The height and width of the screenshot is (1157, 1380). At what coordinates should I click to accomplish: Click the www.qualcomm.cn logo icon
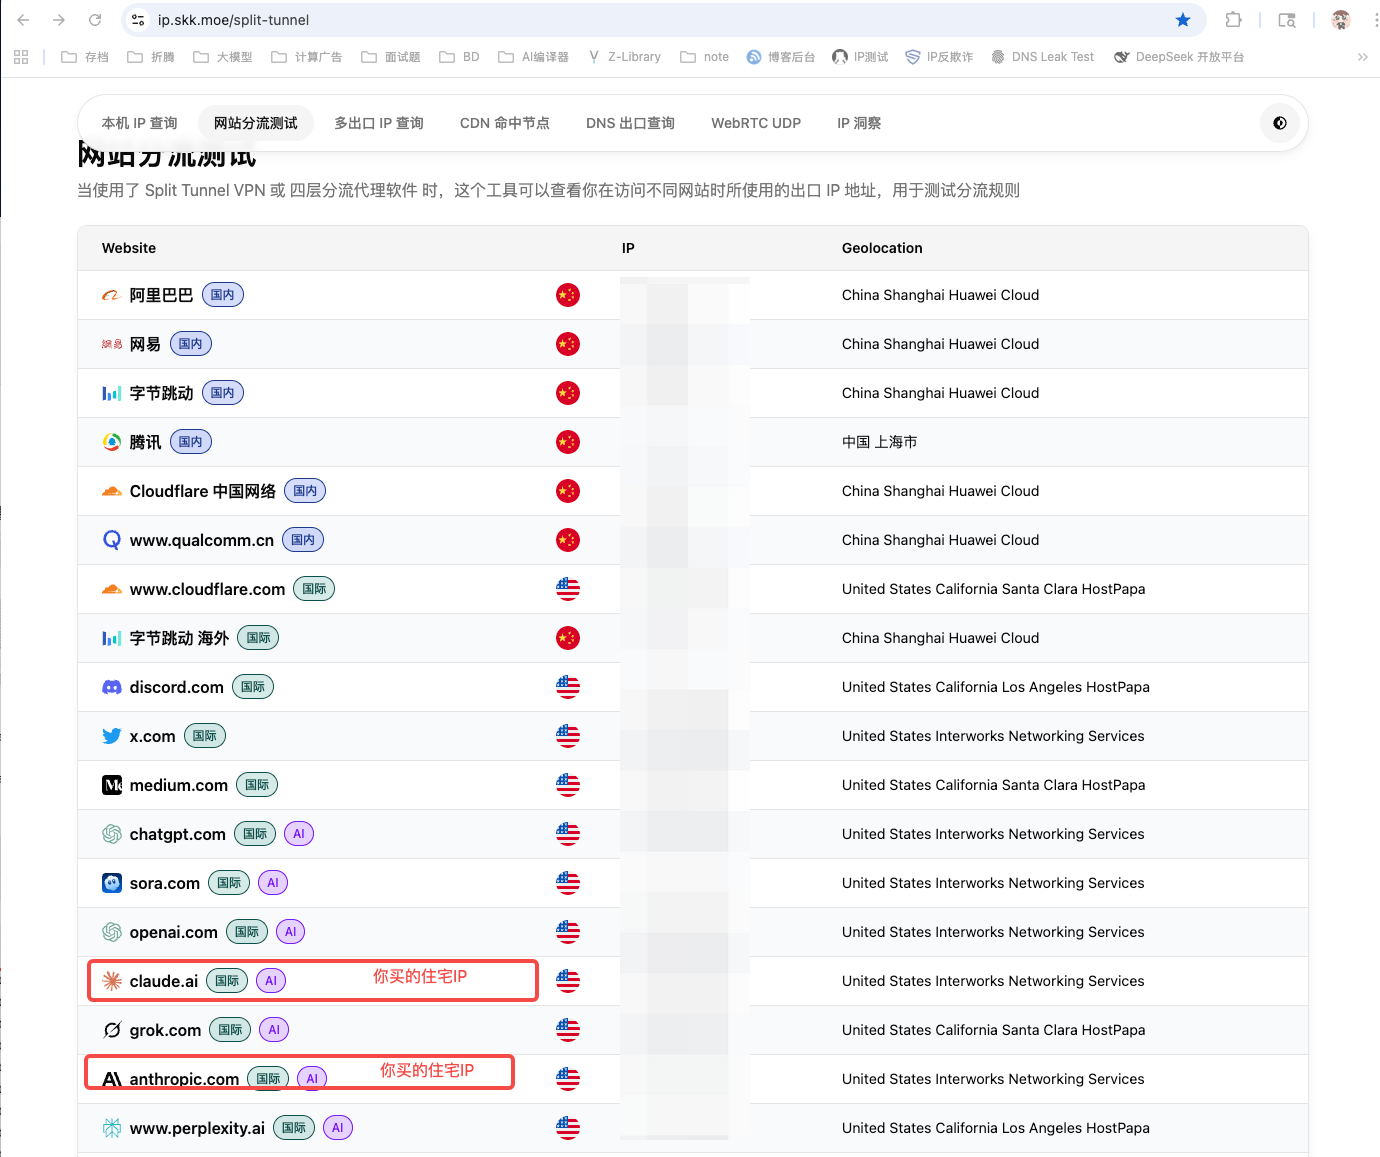(112, 540)
